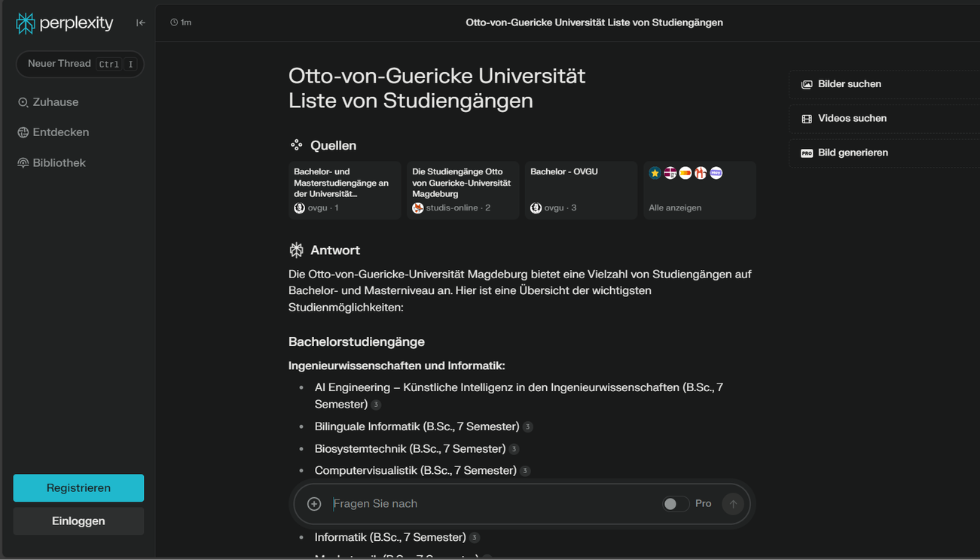
Task: Click the PRO badge icon beside Bild generieren
Action: pos(807,153)
